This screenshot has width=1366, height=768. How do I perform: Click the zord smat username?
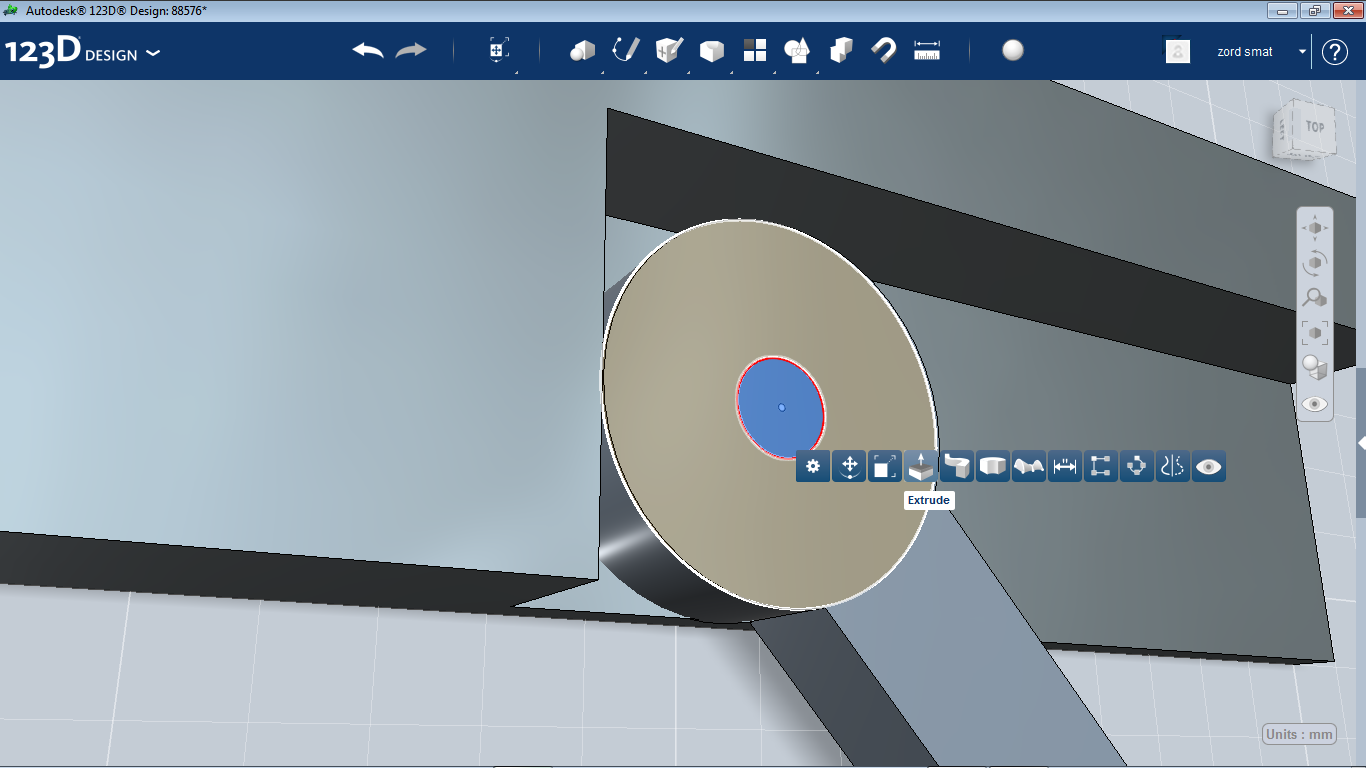click(x=1245, y=51)
